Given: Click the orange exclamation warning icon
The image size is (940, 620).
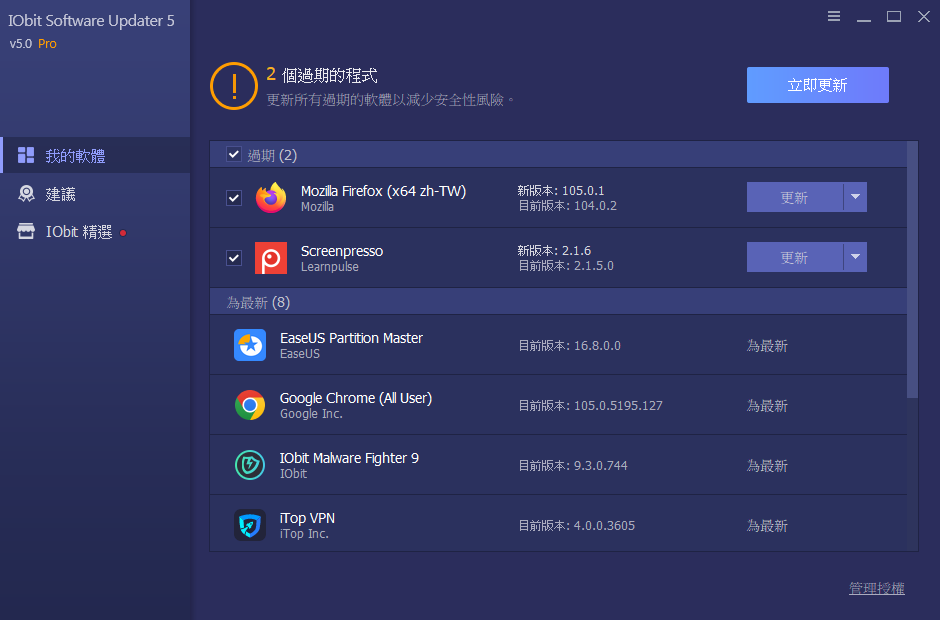Looking at the screenshot, I should coord(234,86).
